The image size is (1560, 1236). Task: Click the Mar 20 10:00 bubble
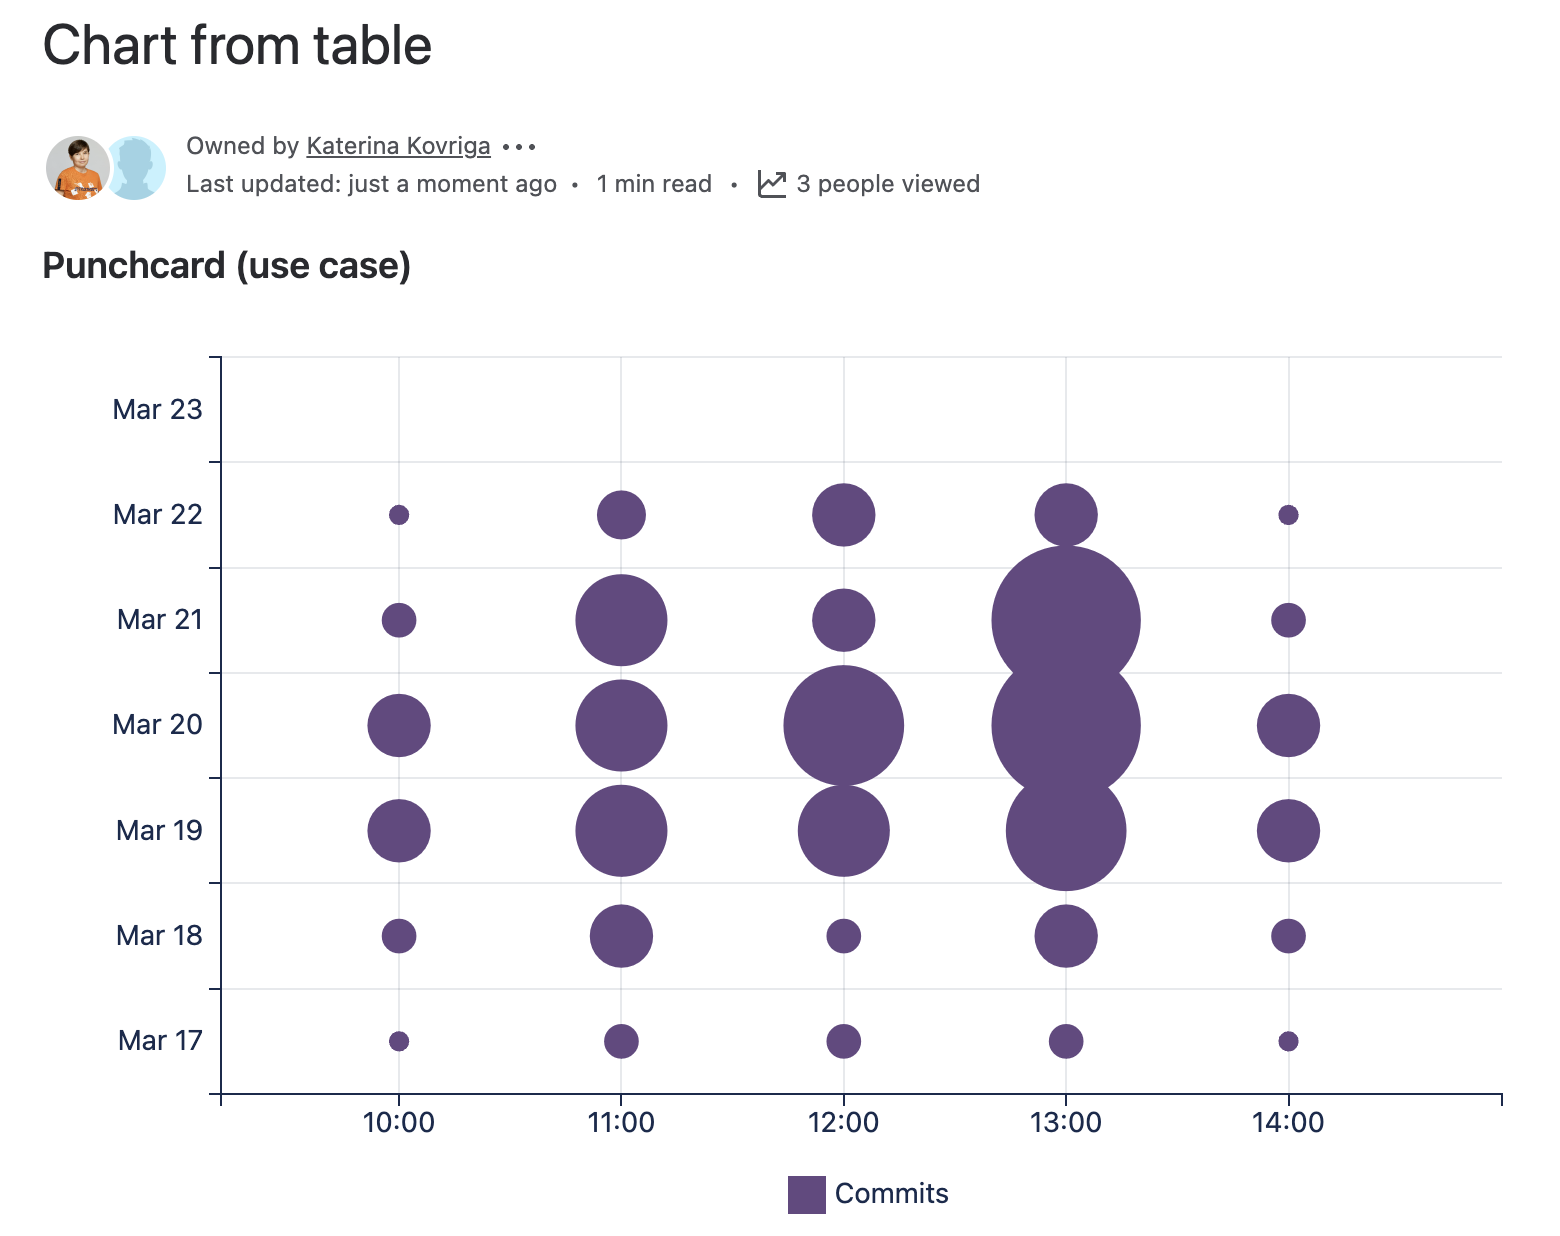(399, 725)
